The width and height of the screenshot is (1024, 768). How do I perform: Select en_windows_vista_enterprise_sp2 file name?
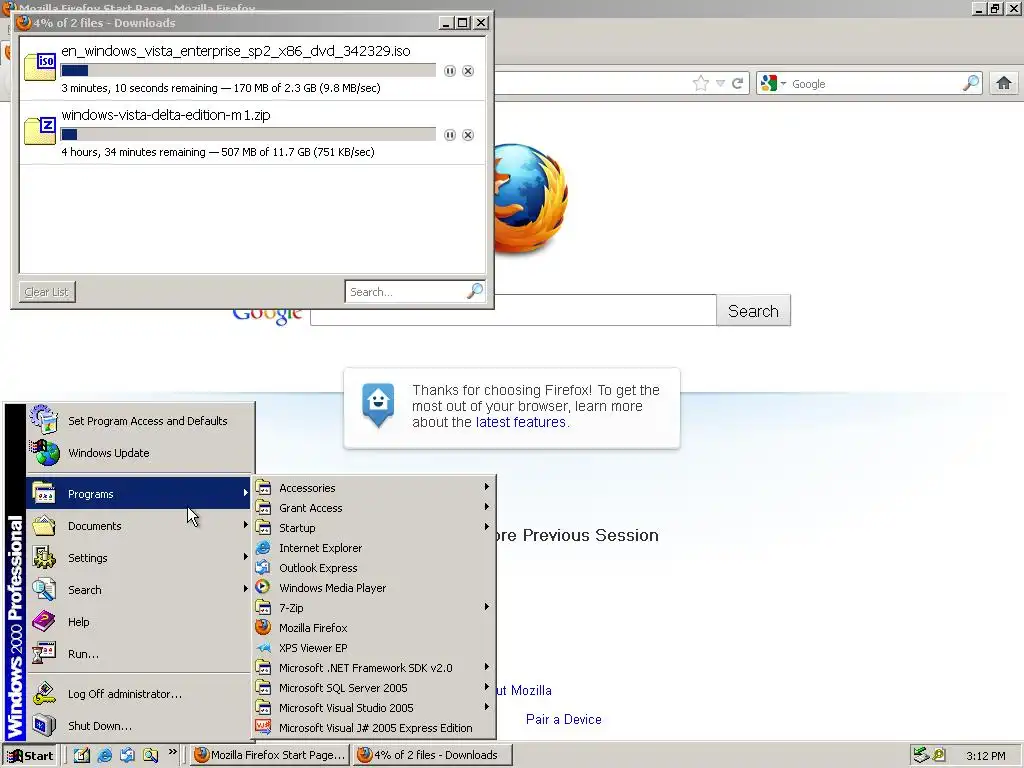point(236,51)
